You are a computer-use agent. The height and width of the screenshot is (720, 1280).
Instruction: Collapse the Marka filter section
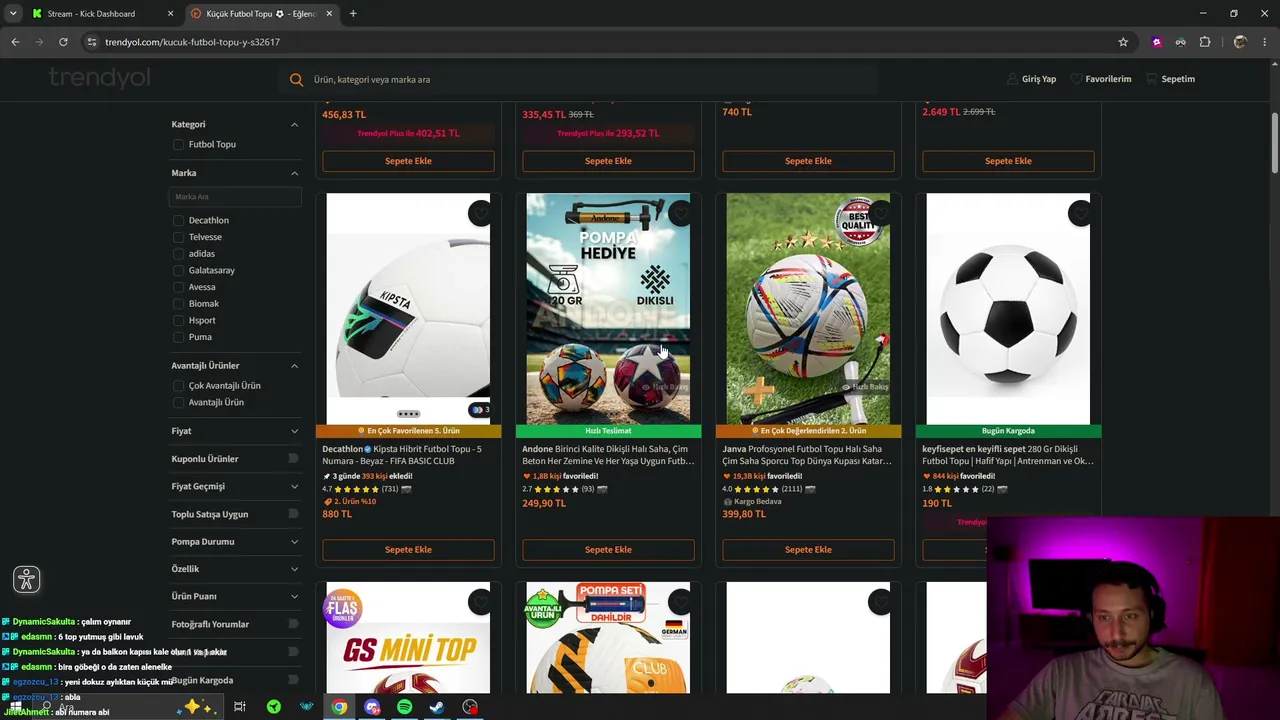pos(294,173)
